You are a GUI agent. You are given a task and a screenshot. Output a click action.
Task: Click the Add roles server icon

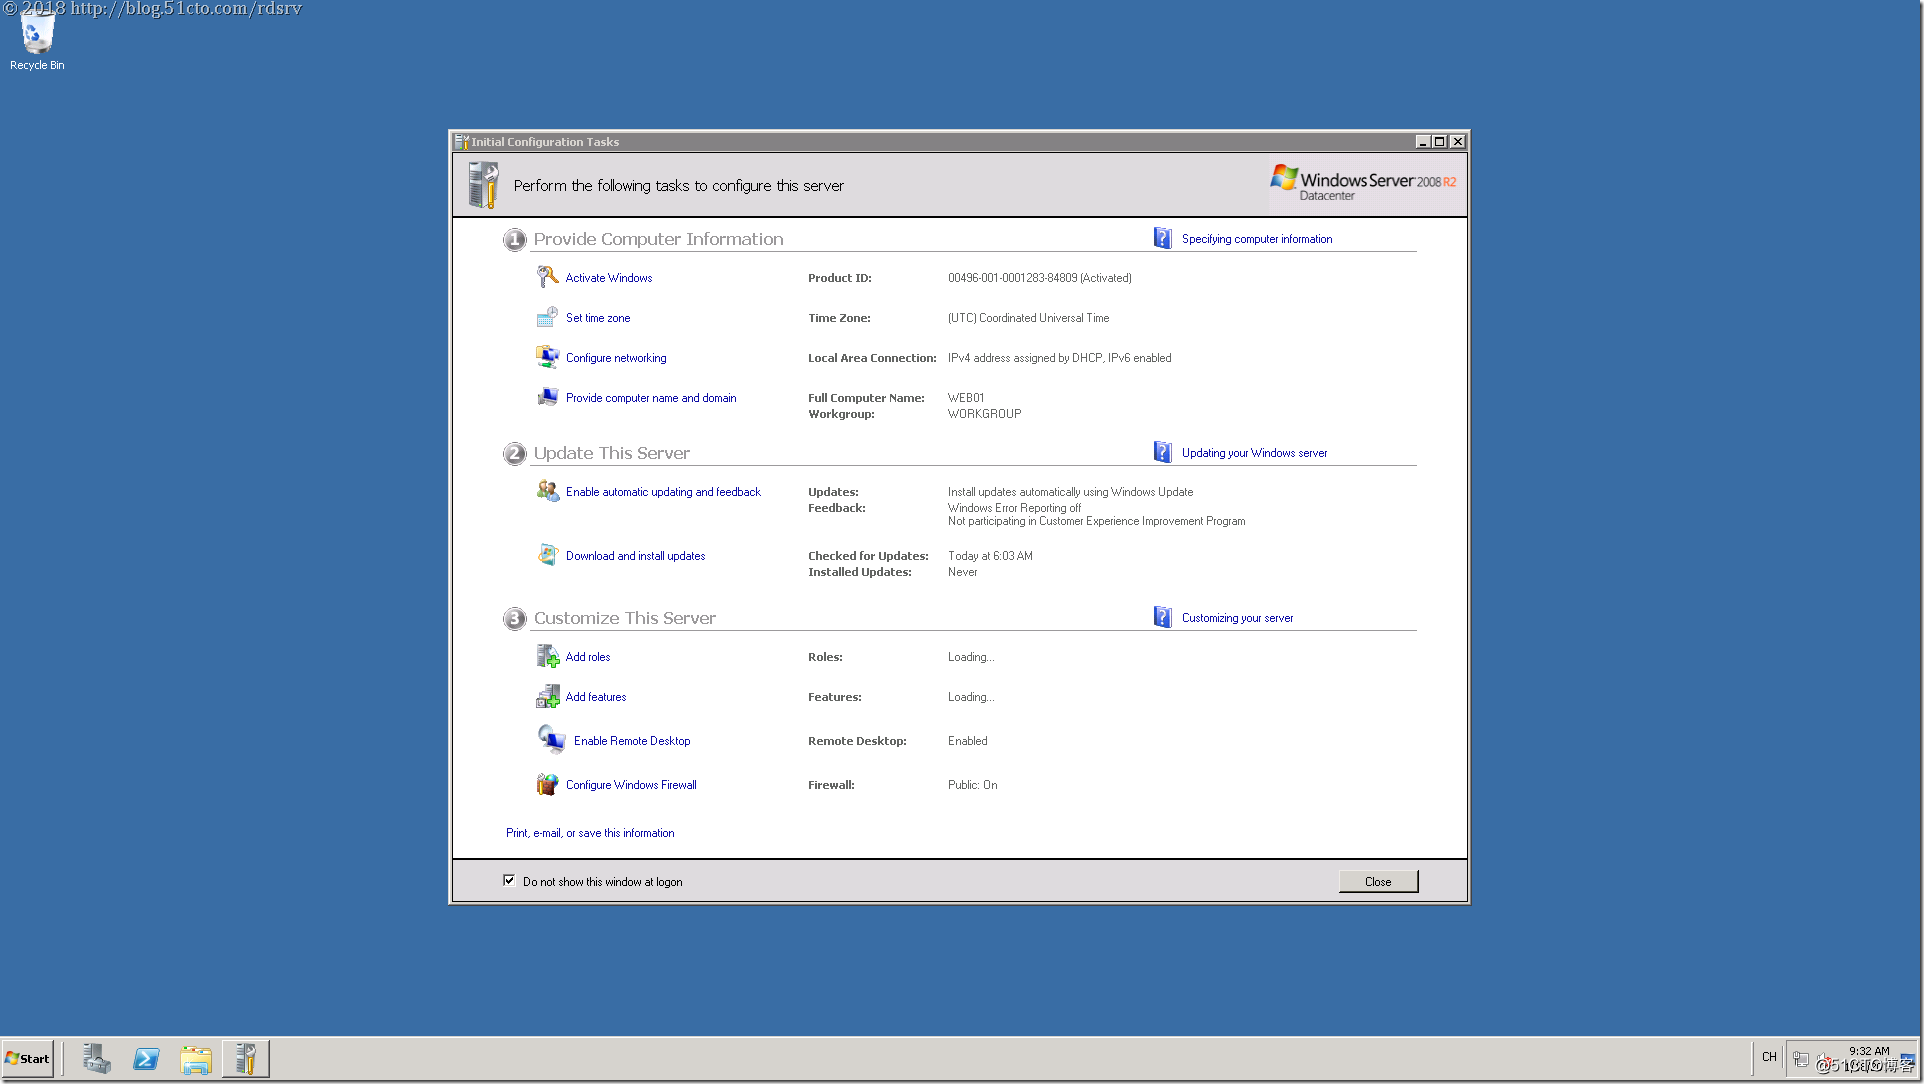coord(547,656)
